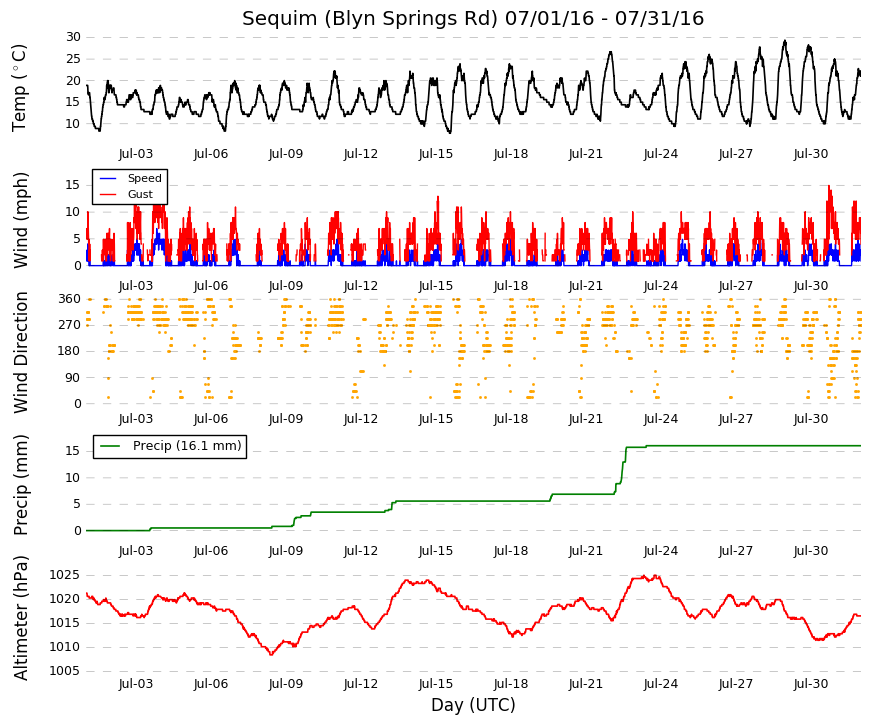Select the blue Speed legend line
This screenshot has height=725, width=871.
click(108, 178)
